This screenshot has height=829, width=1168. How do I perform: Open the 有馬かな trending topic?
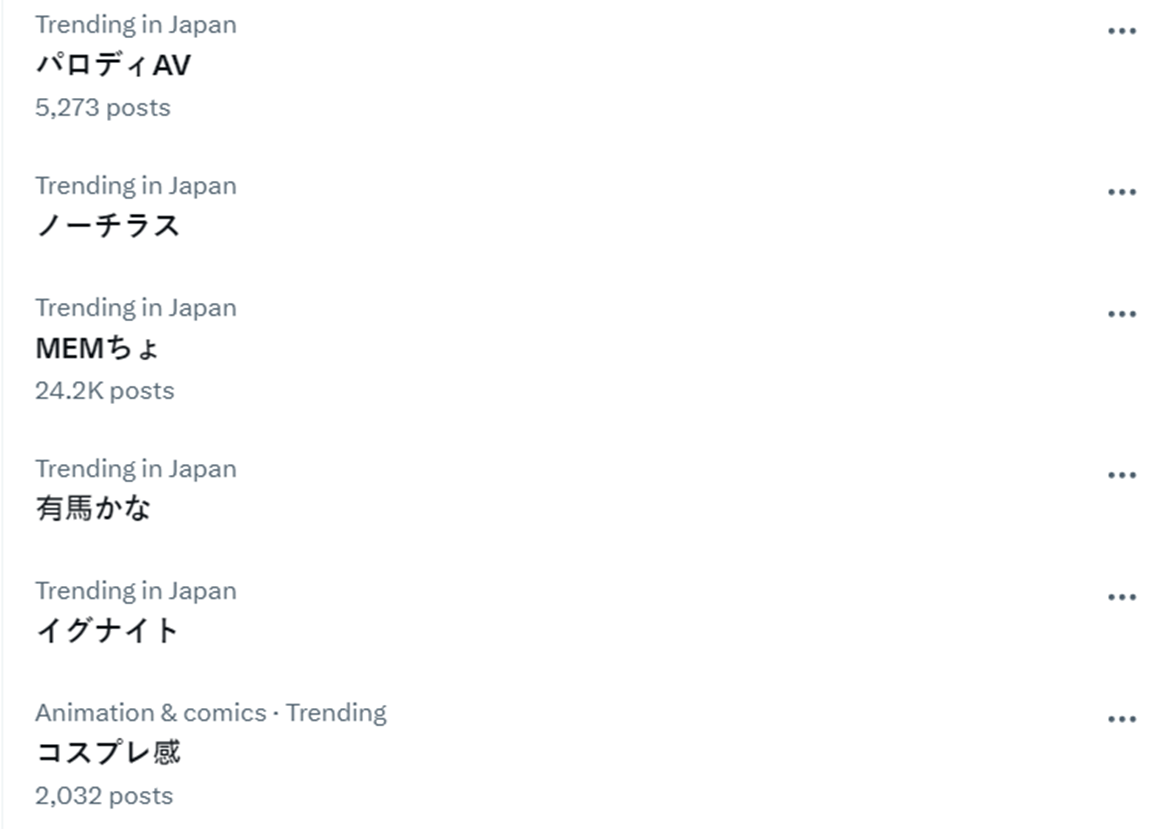pos(93,510)
